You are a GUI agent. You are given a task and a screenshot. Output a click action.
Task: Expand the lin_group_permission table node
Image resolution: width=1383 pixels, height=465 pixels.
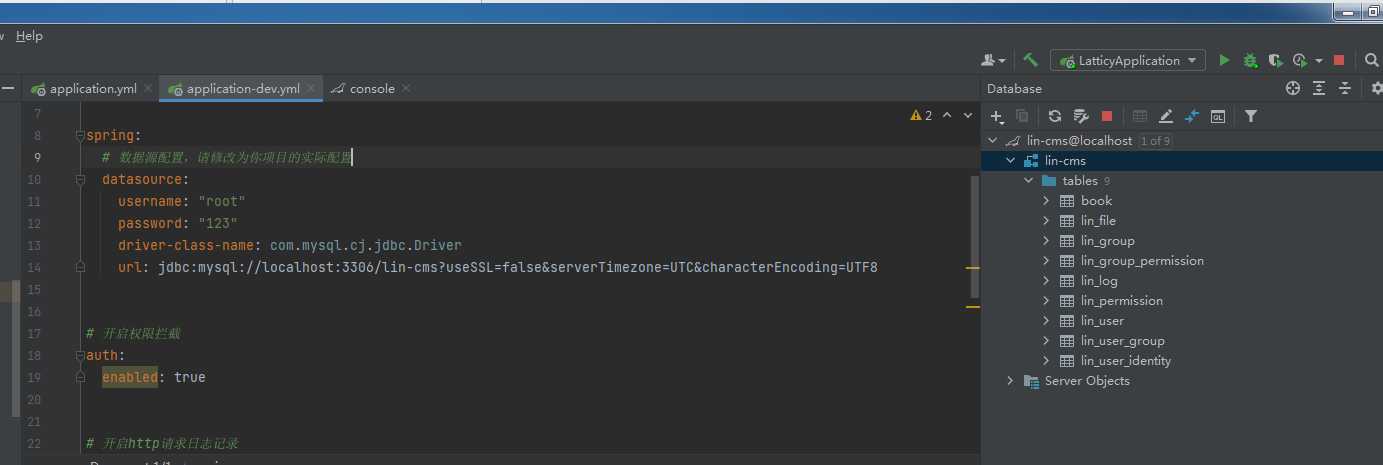pyautogui.click(x=1046, y=261)
